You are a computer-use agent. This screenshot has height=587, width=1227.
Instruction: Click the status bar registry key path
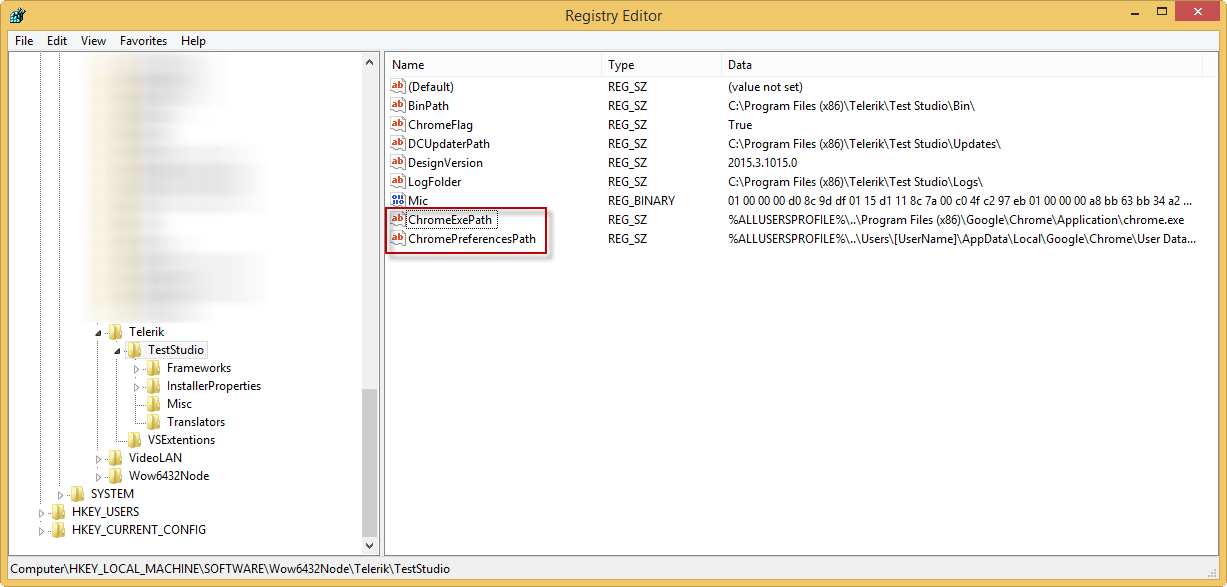coord(230,569)
